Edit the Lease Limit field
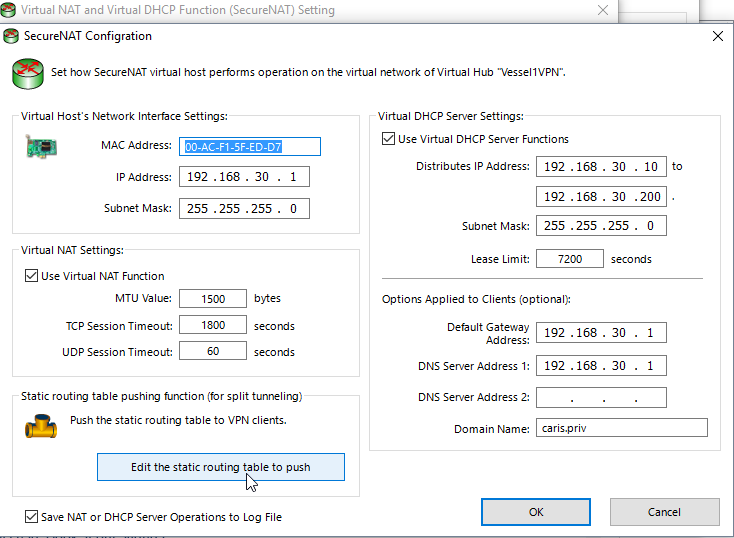The width and height of the screenshot is (734, 538). tap(570, 259)
